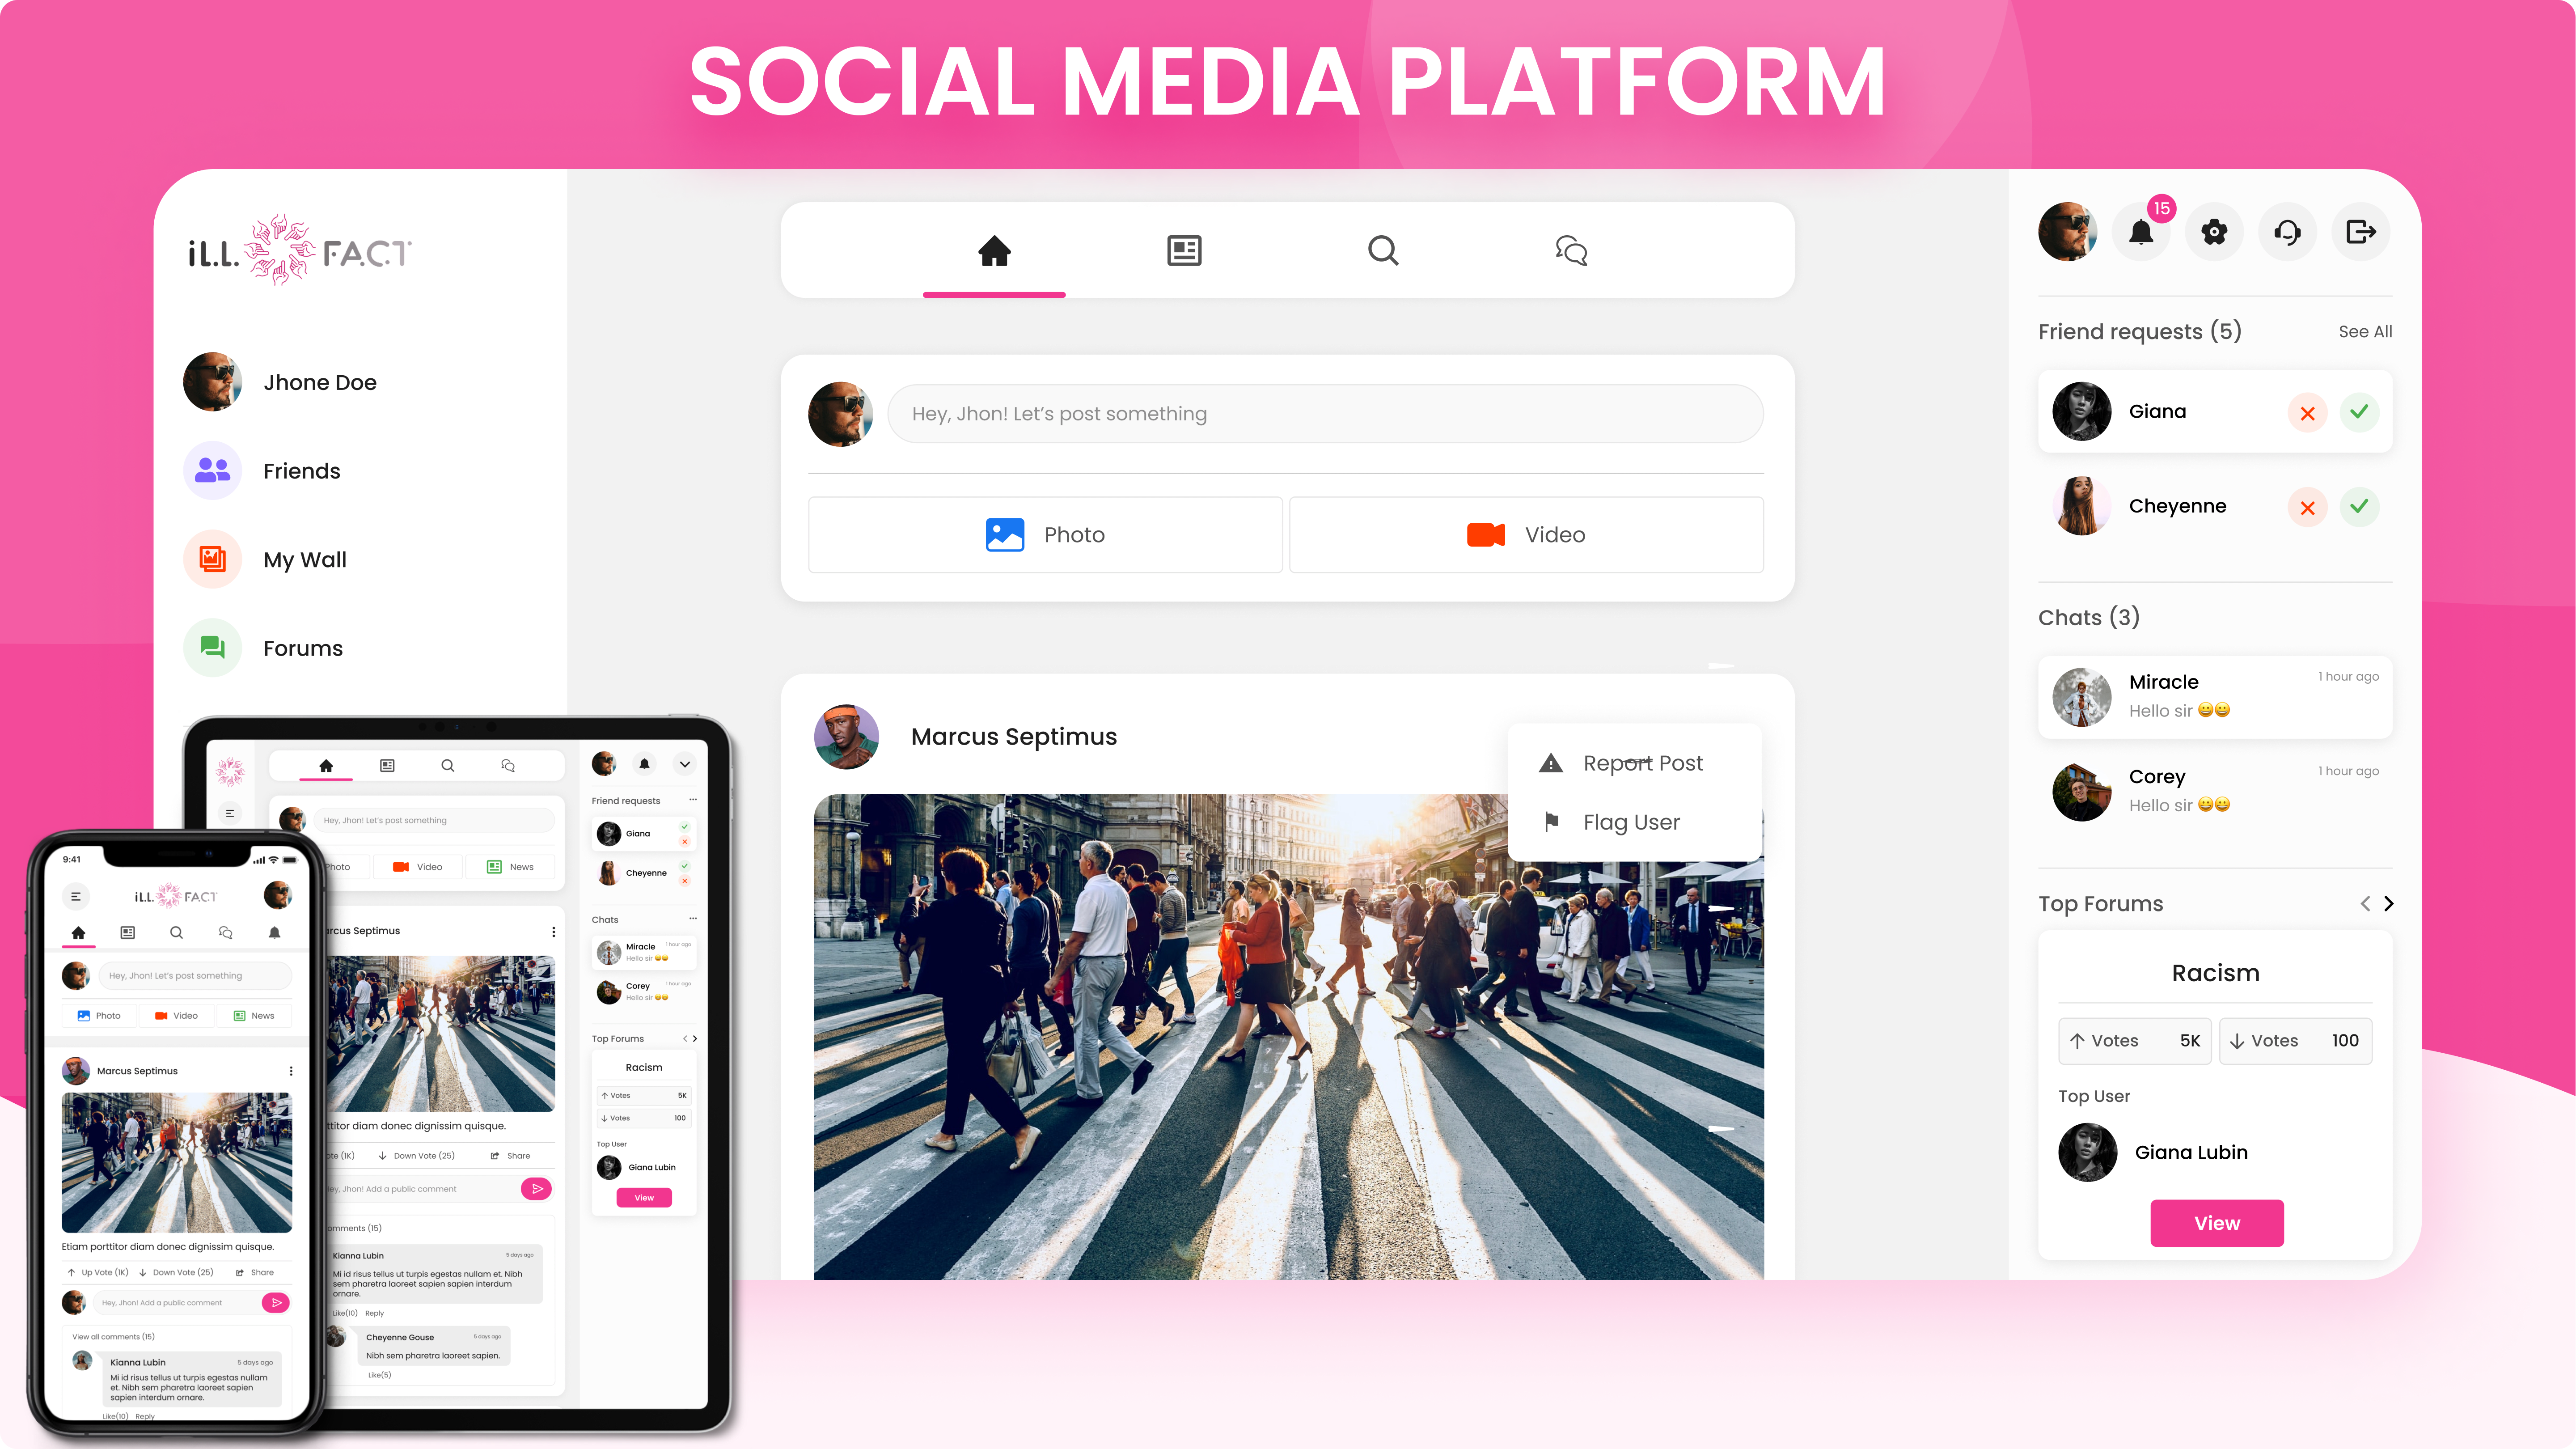Screen dimensions: 2576x1449
Task: Click the Home tab icon
Action: (x=994, y=250)
